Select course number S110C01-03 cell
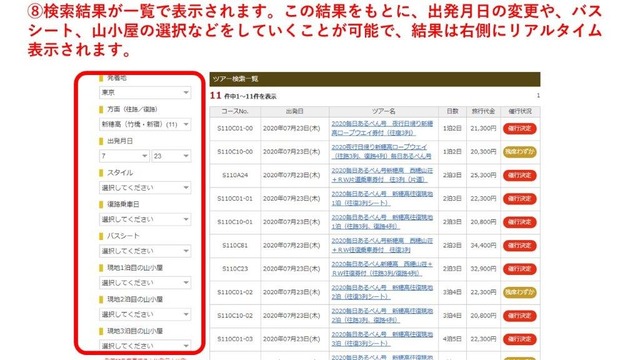Viewport: 640px width, 360px height. 235,339
